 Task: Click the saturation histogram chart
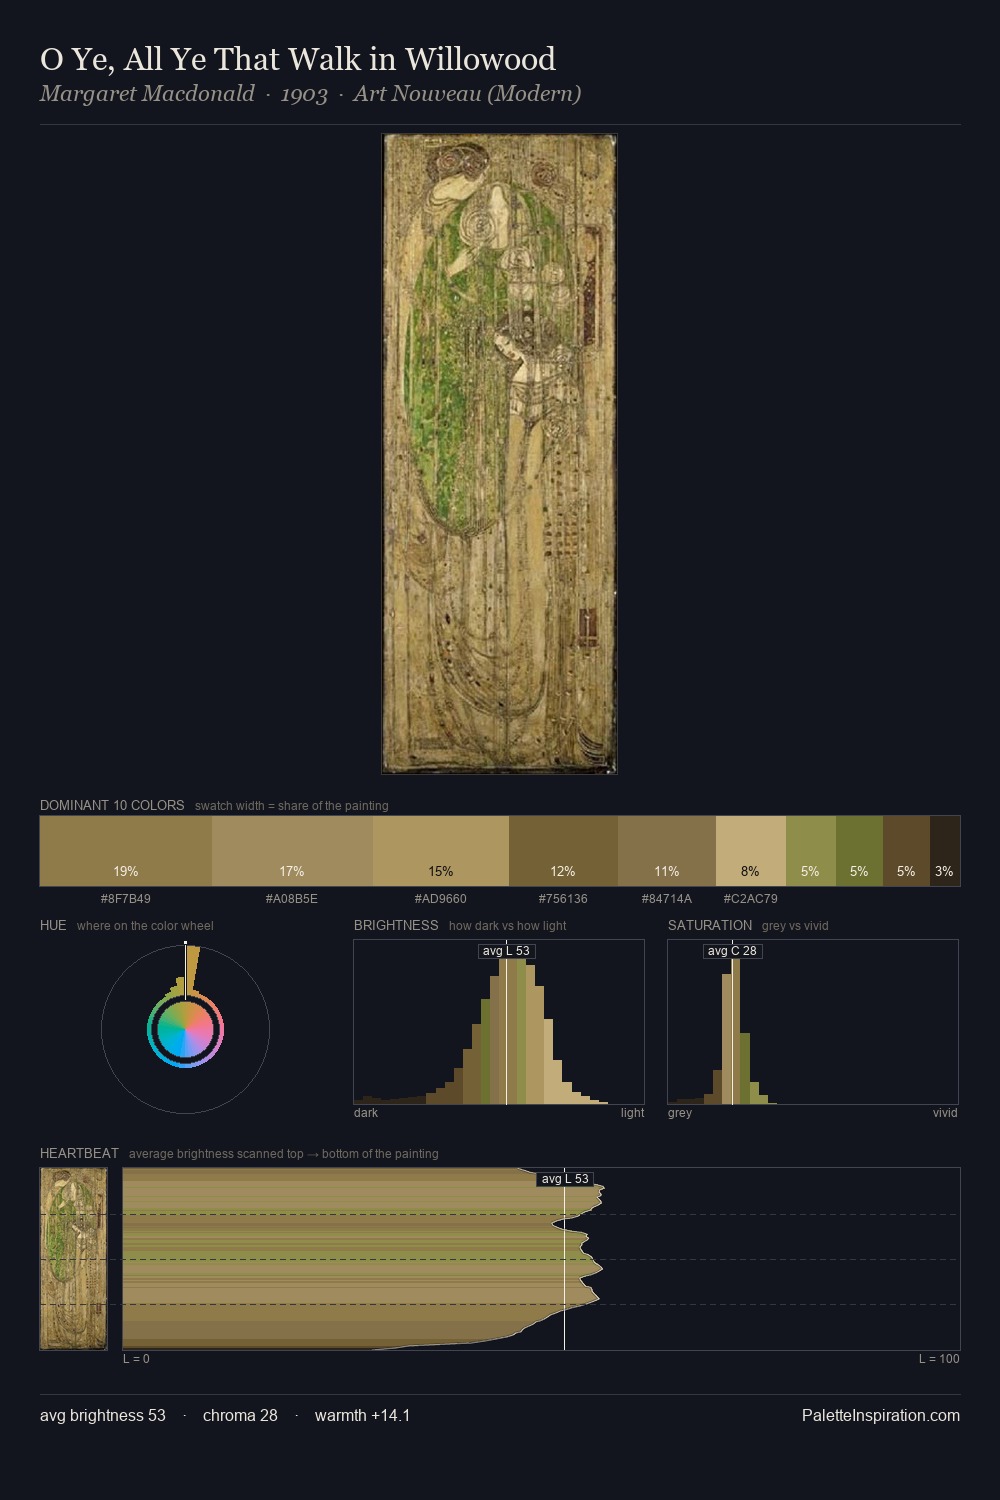(813, 1022)
